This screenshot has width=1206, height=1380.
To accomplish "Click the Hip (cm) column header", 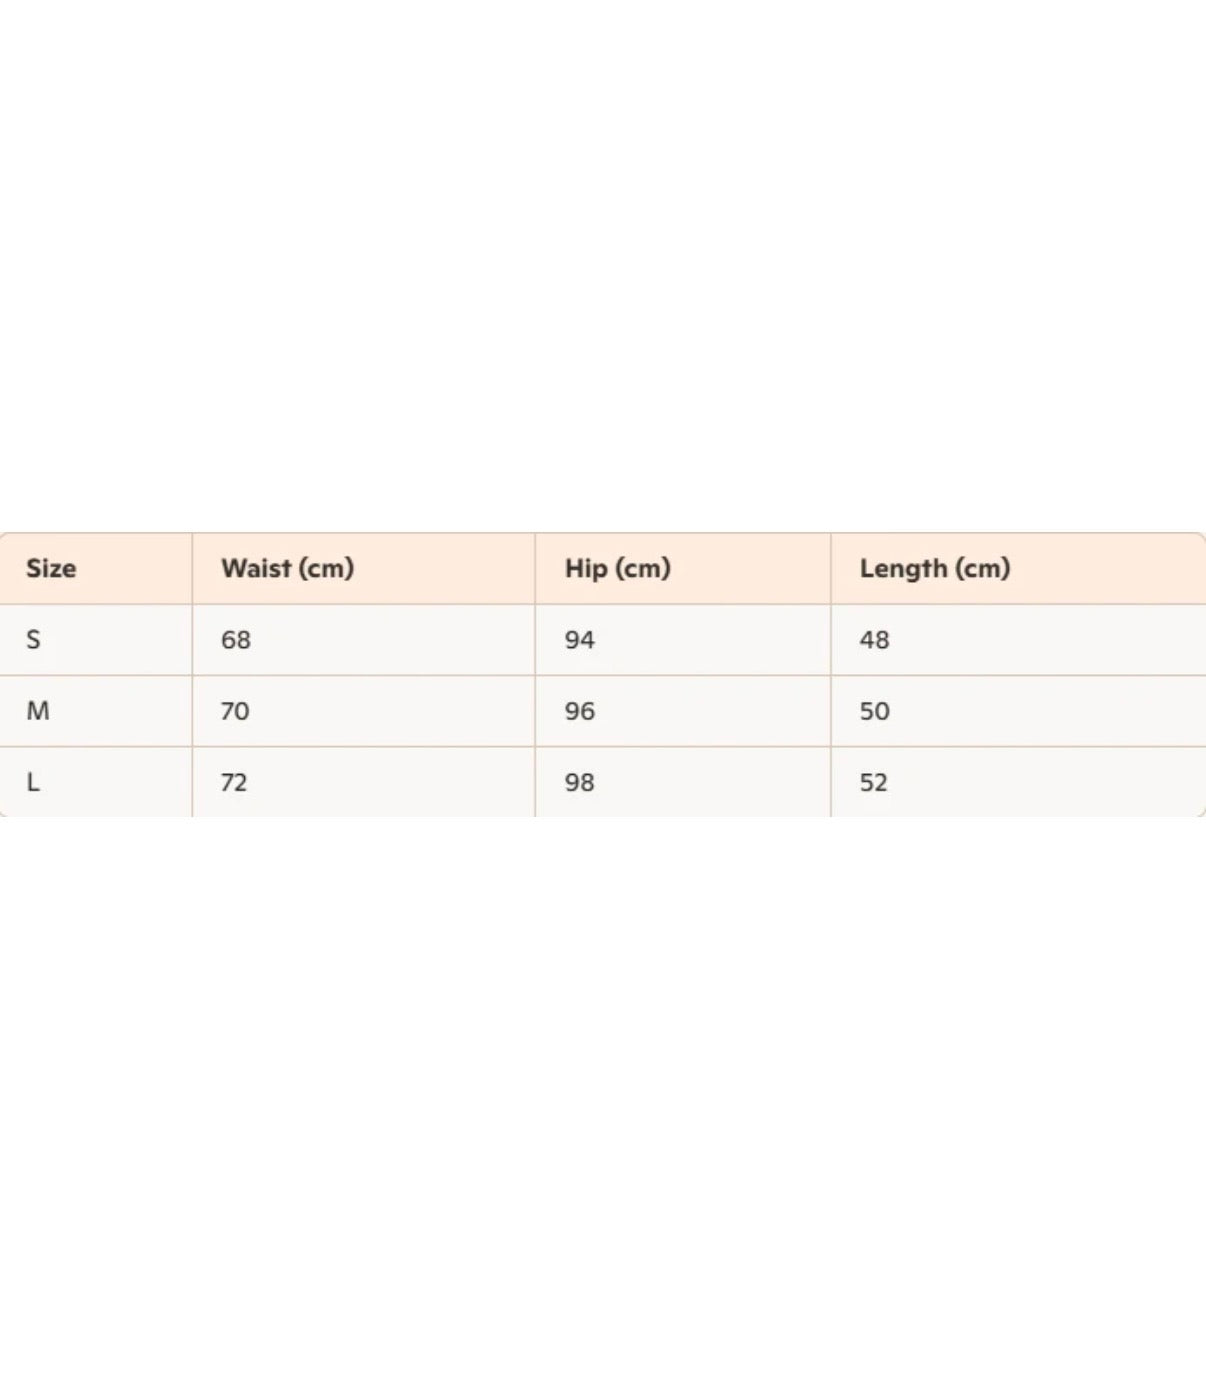I will [618, 568].
